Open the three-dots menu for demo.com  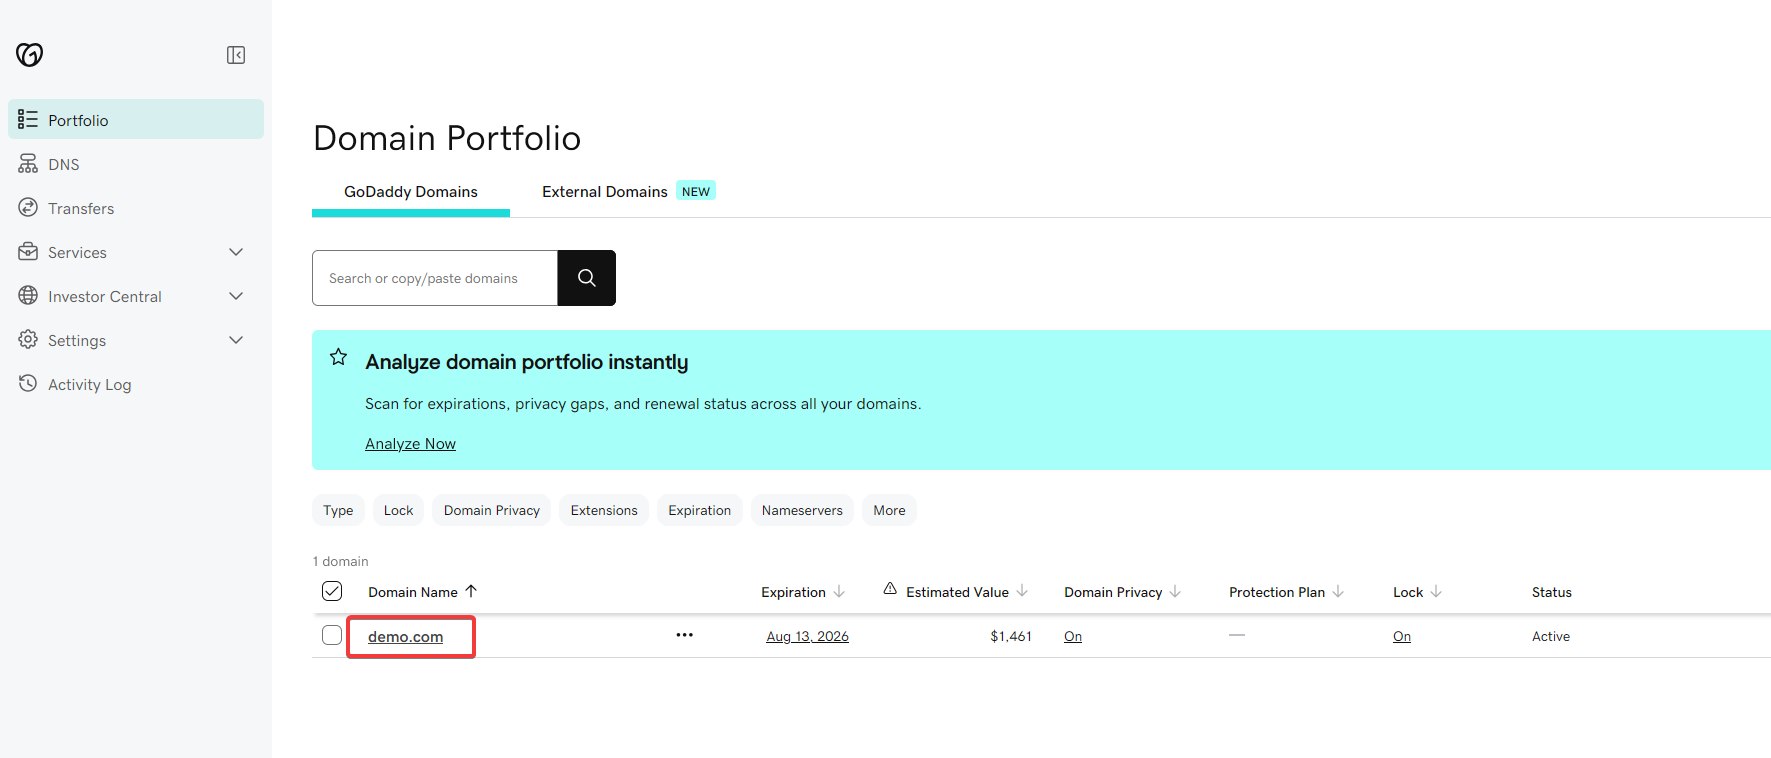pyautogui.click(x=684, y=635)
